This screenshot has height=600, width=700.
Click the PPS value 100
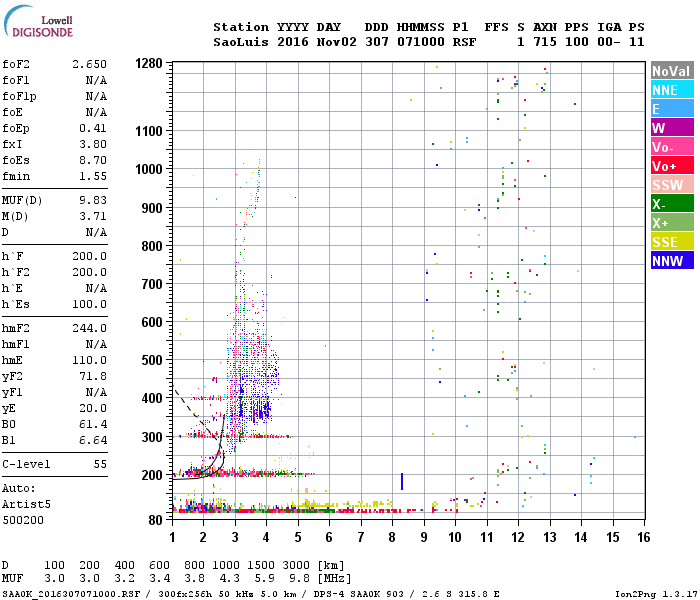577,42
